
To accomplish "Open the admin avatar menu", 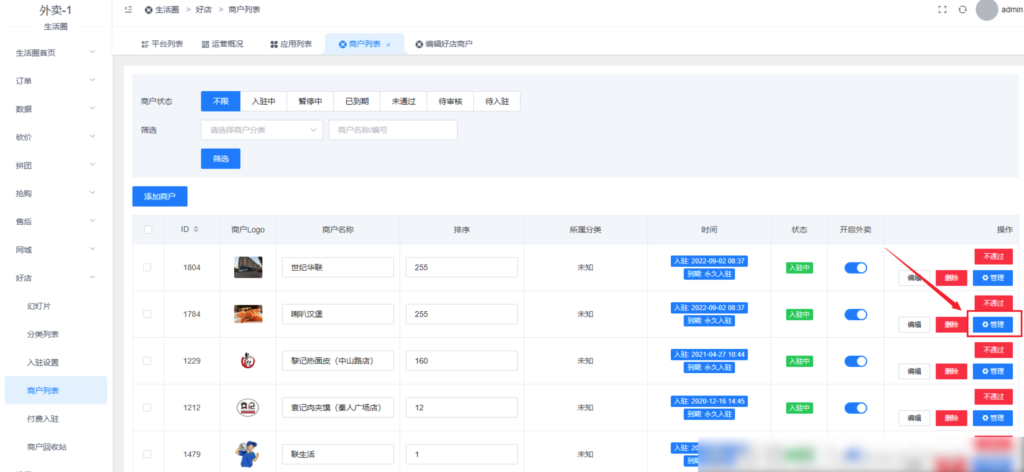I will coord(987,10).
